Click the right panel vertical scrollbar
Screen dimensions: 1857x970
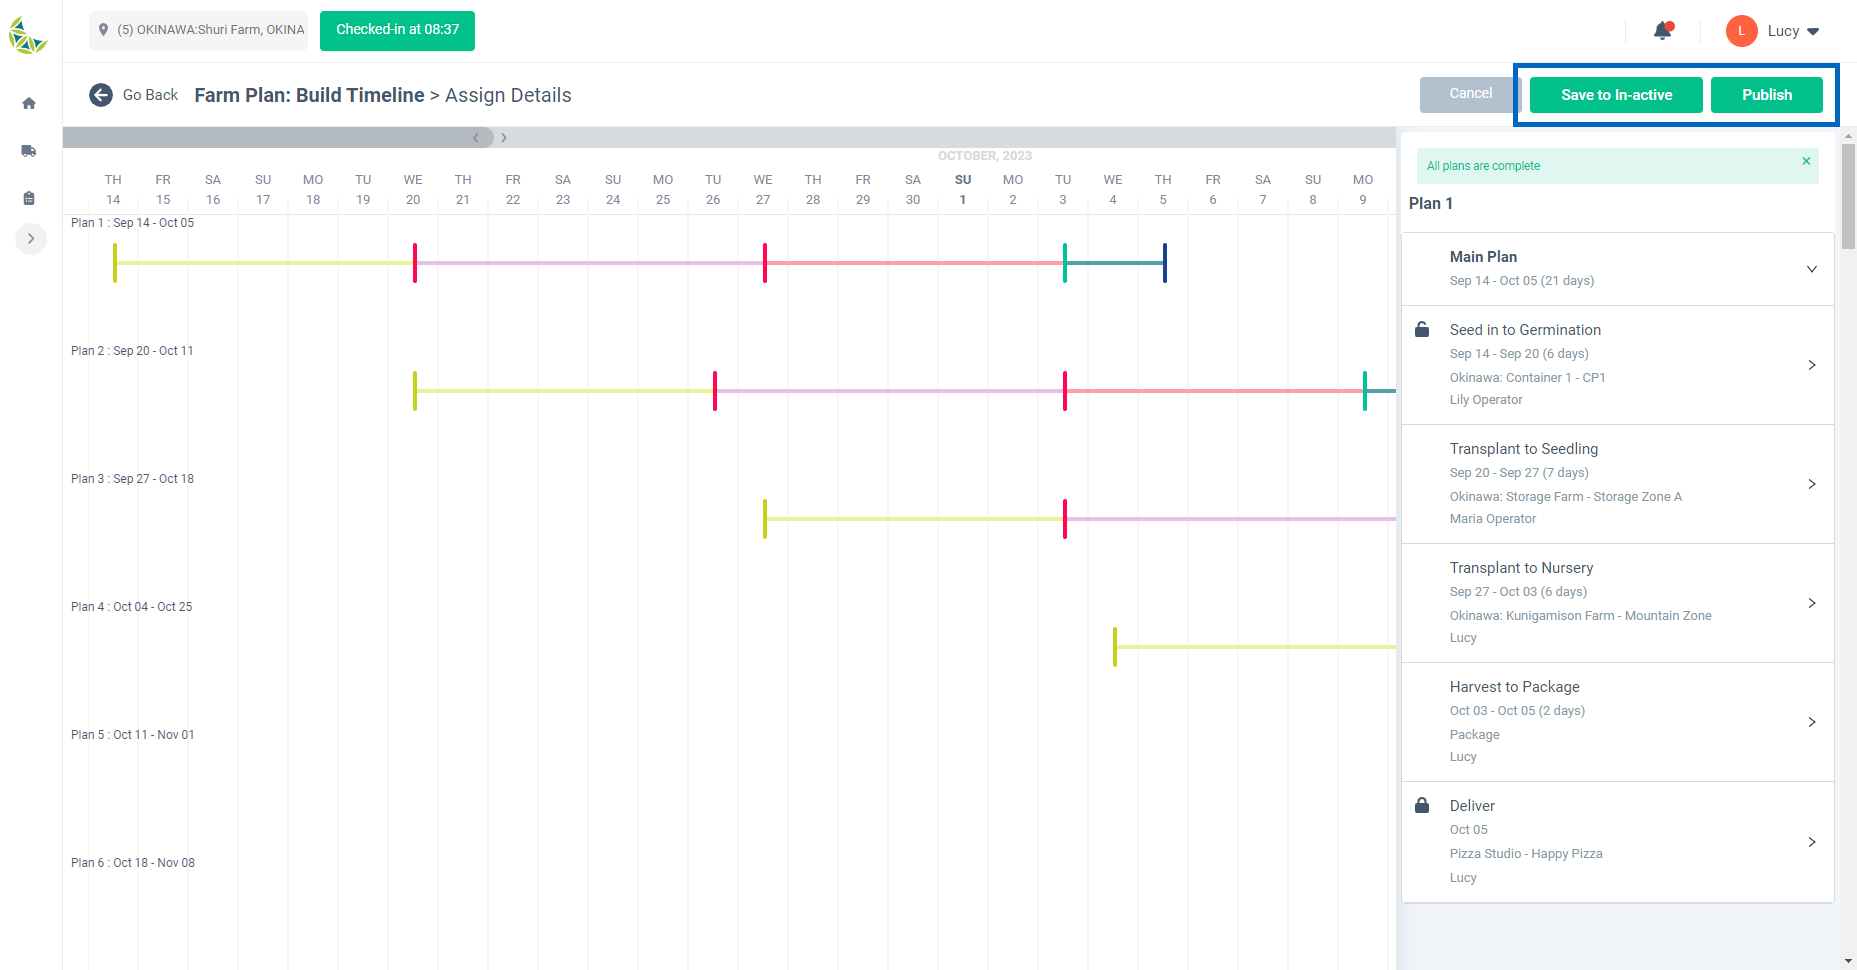tap(1848, 196)
